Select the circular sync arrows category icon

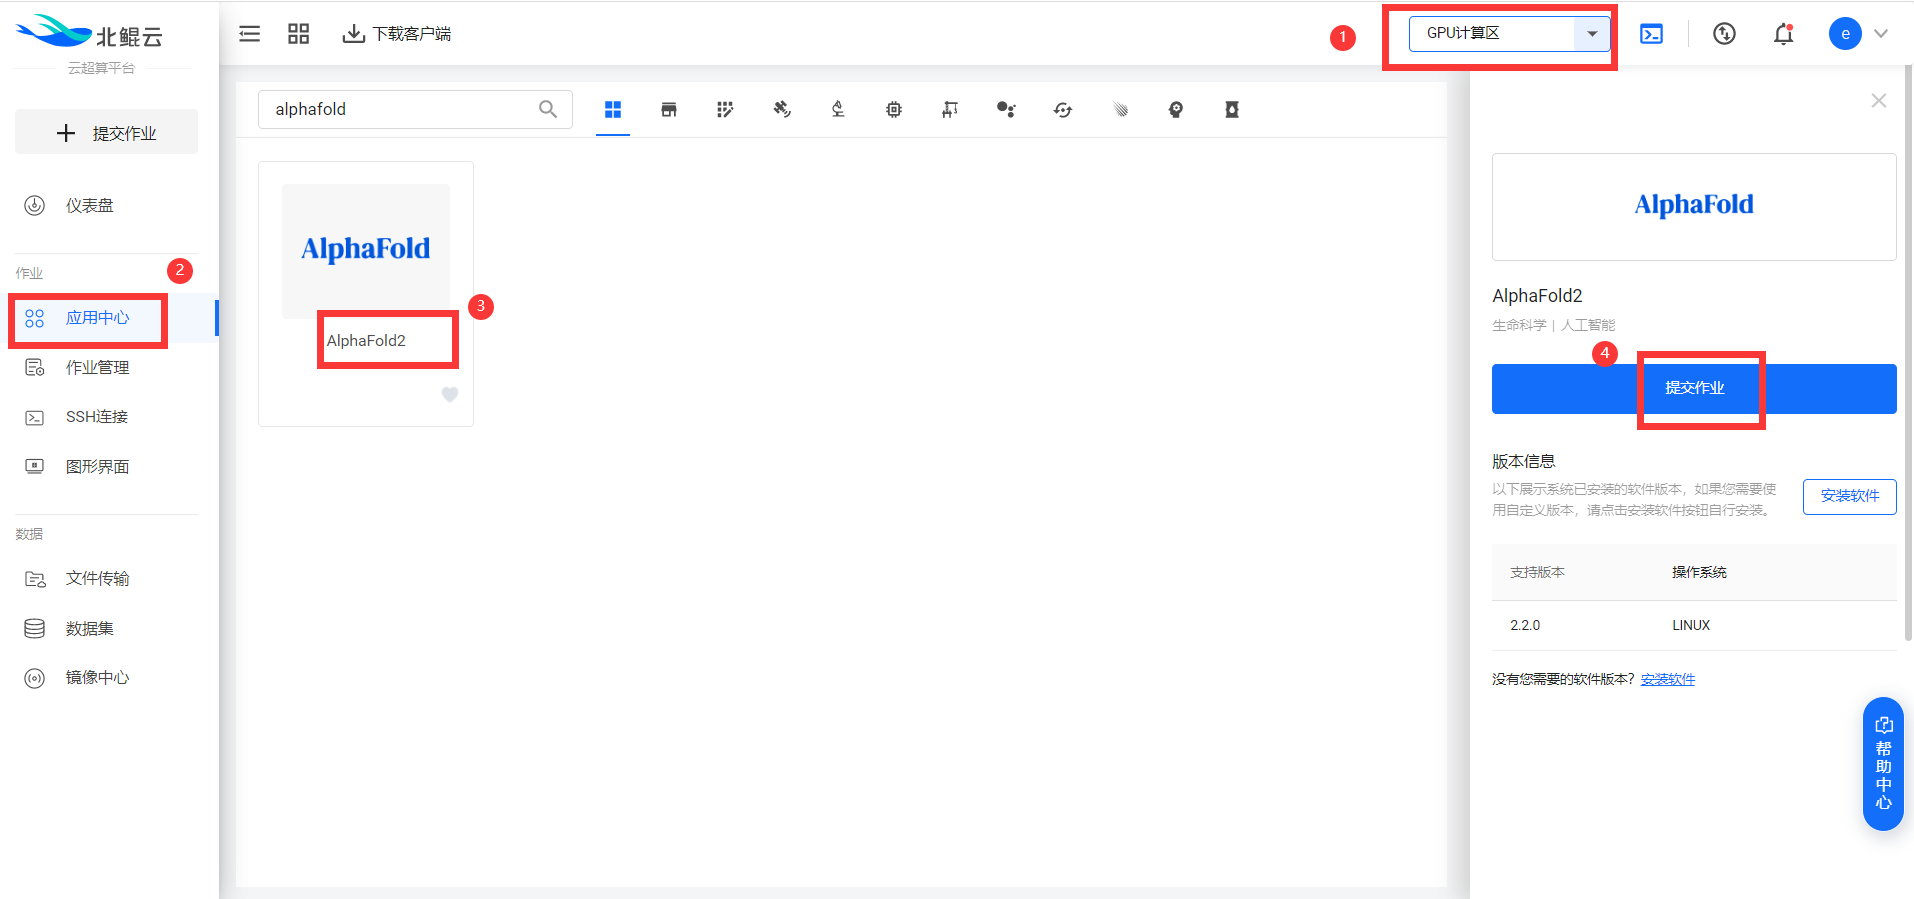click(x=1063, y=109)
